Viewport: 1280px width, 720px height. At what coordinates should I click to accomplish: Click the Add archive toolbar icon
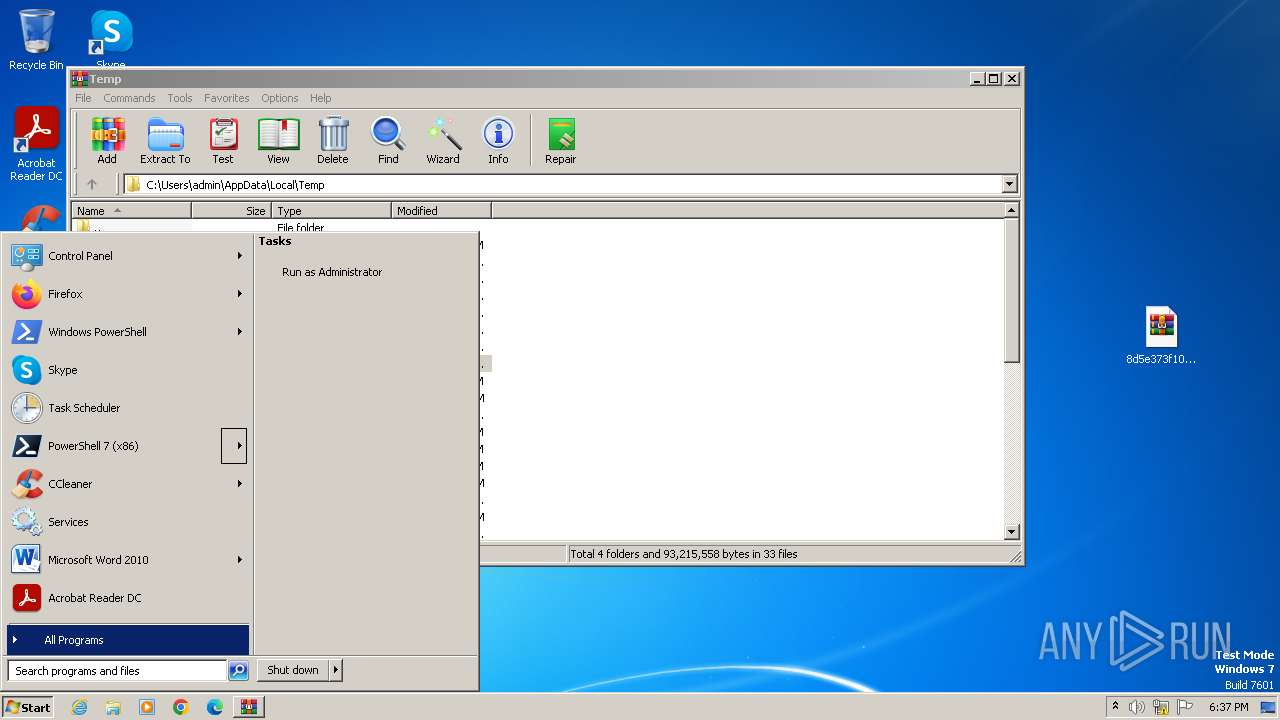tap(107, 141)
